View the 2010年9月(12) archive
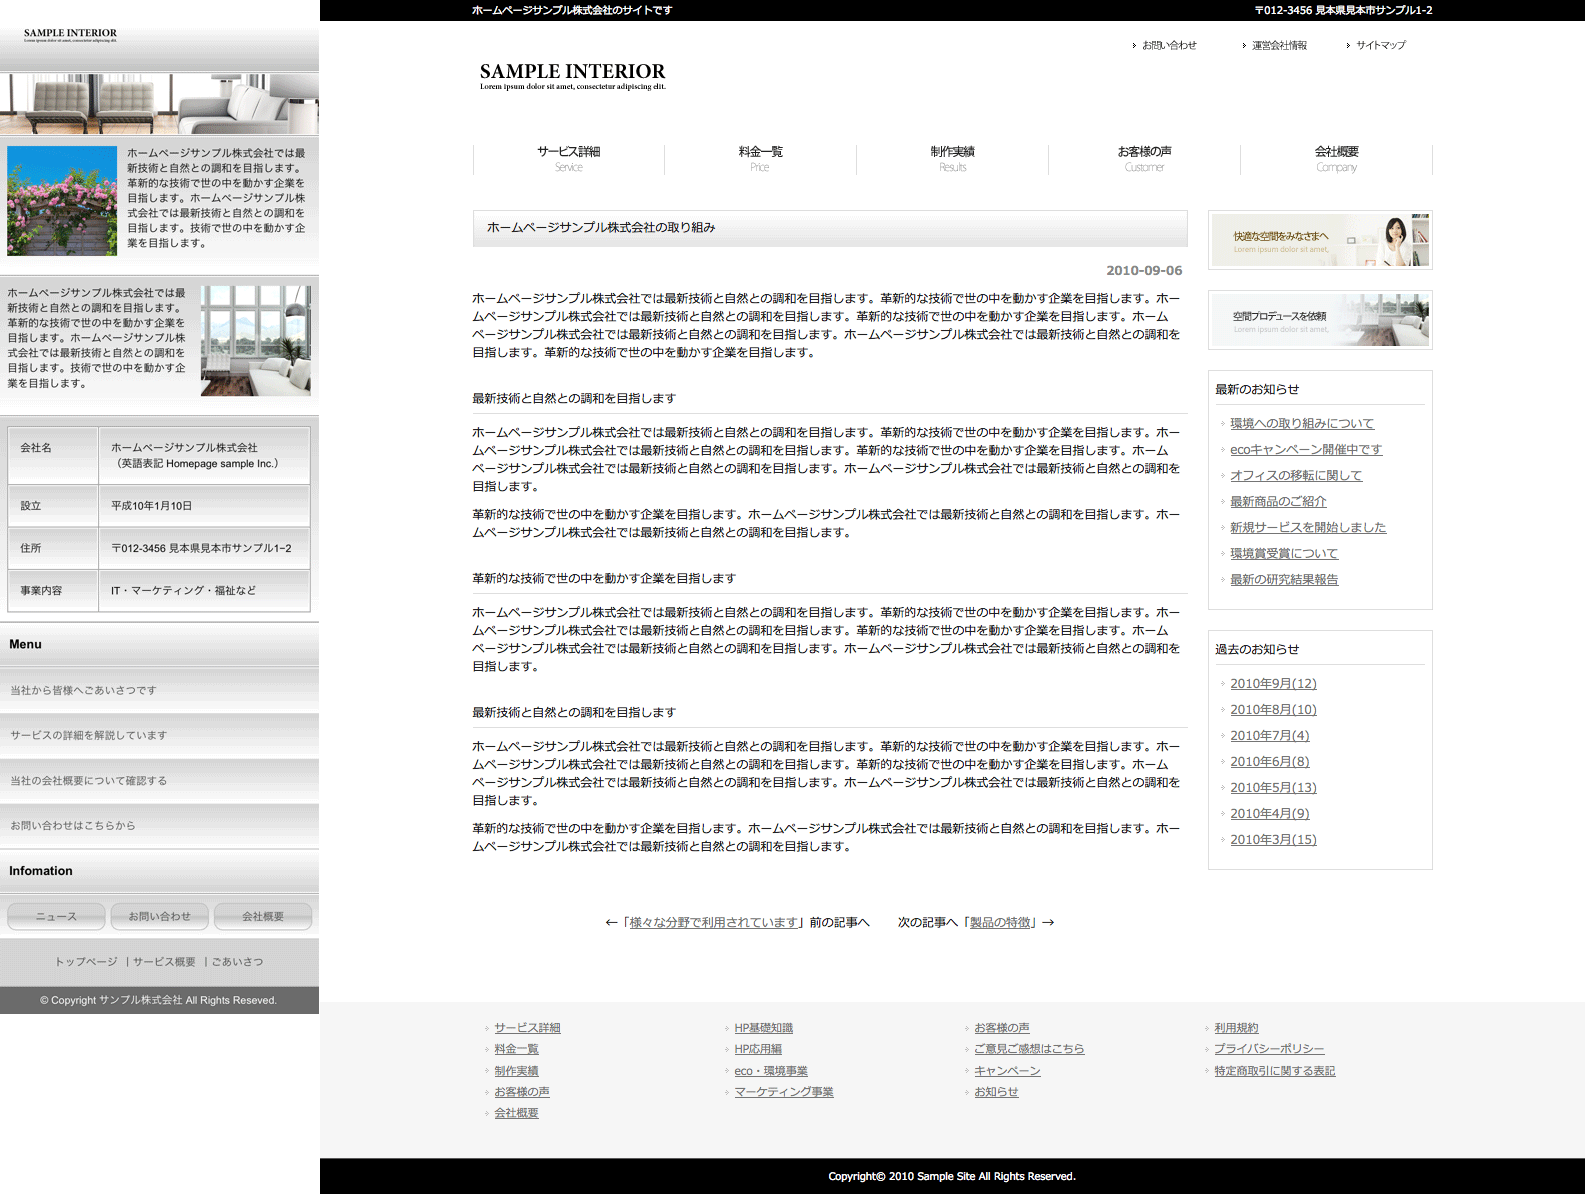Image resolution: width=1585 pixels, height=1194 pixels. pyautogui.click(x=1273, y=684)
